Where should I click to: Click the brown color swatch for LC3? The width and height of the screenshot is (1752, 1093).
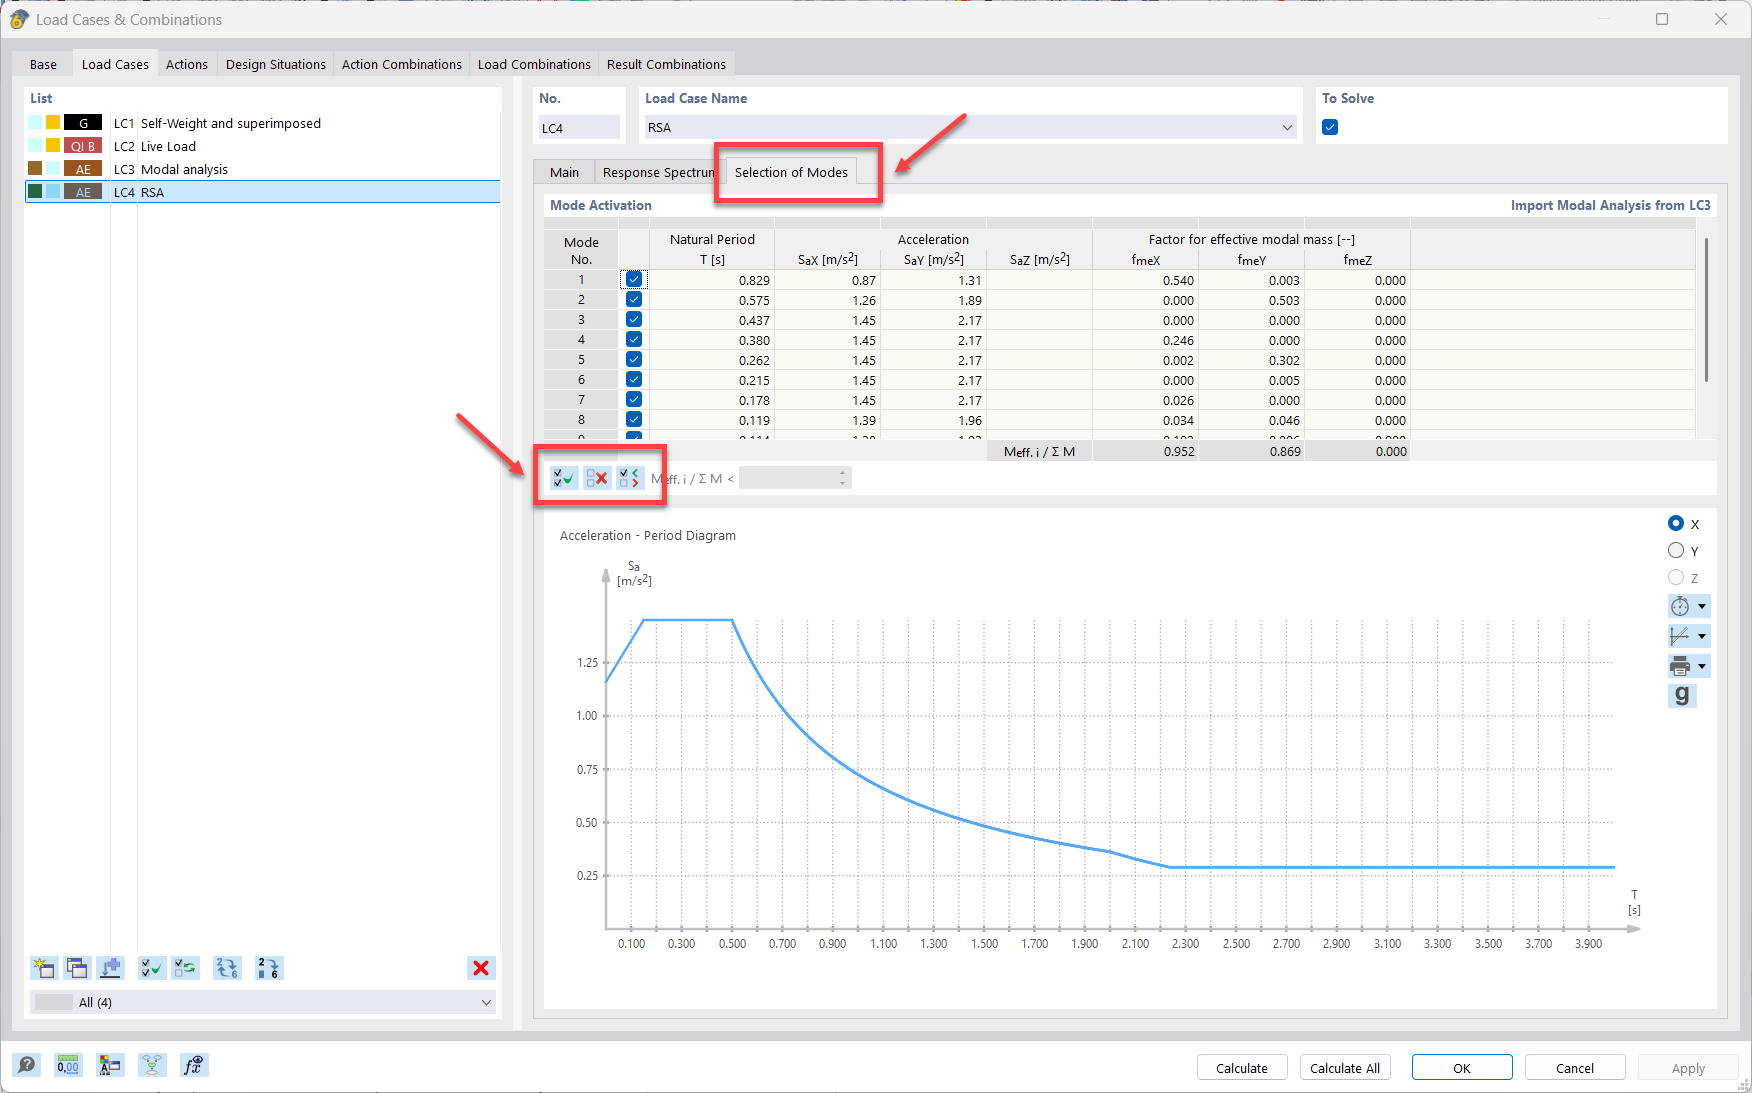tap(36, 169)
